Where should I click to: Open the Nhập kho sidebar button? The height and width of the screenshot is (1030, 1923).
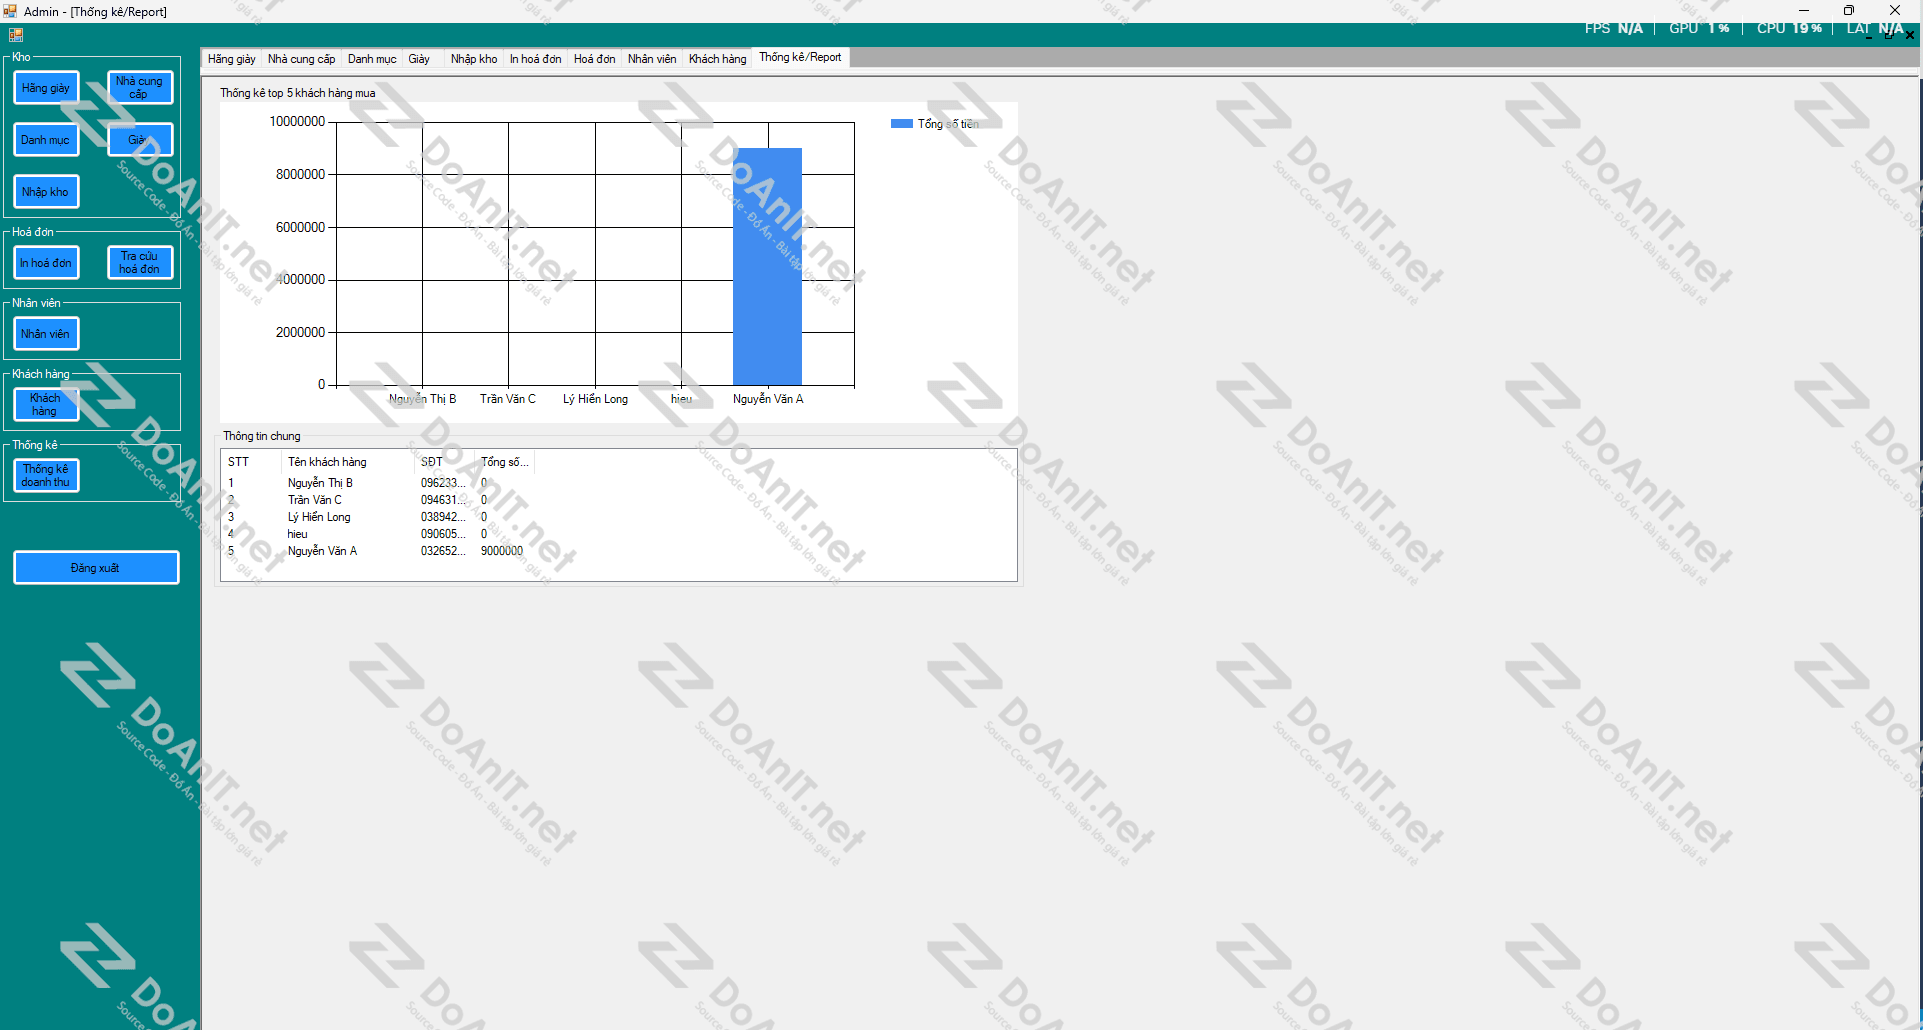point(46,192)
